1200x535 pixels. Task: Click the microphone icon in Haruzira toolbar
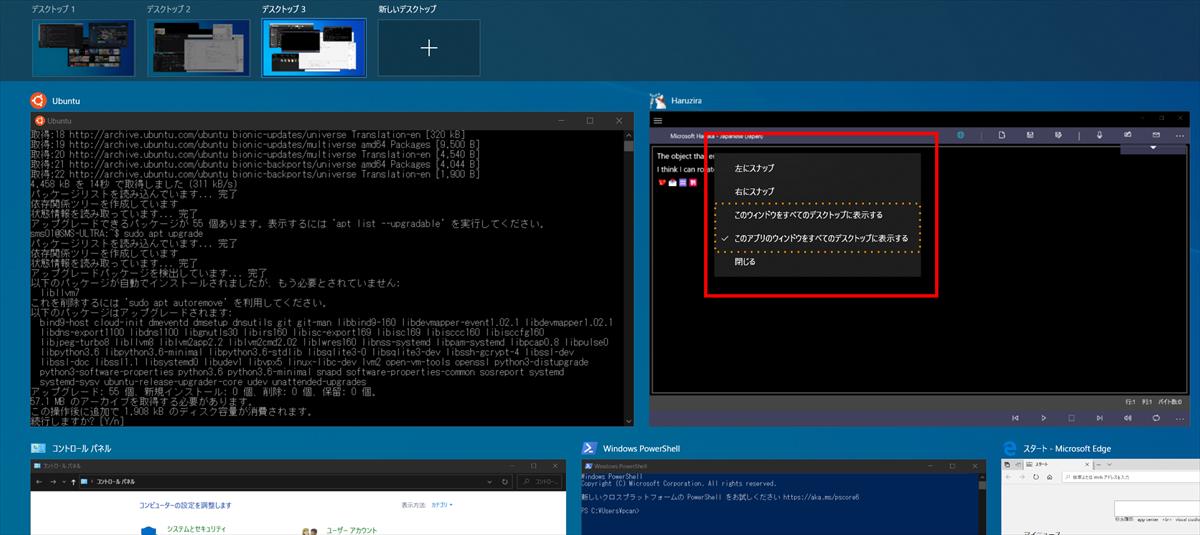tap(1099, 135)
